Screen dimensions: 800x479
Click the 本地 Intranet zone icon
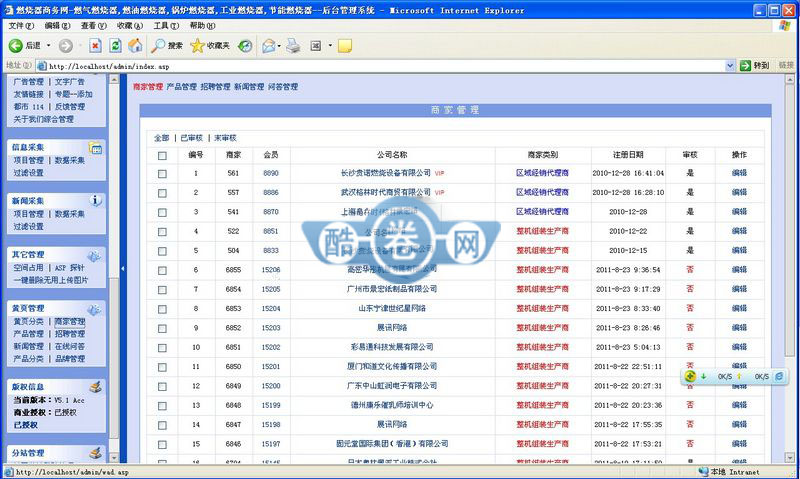coord(704,472)
